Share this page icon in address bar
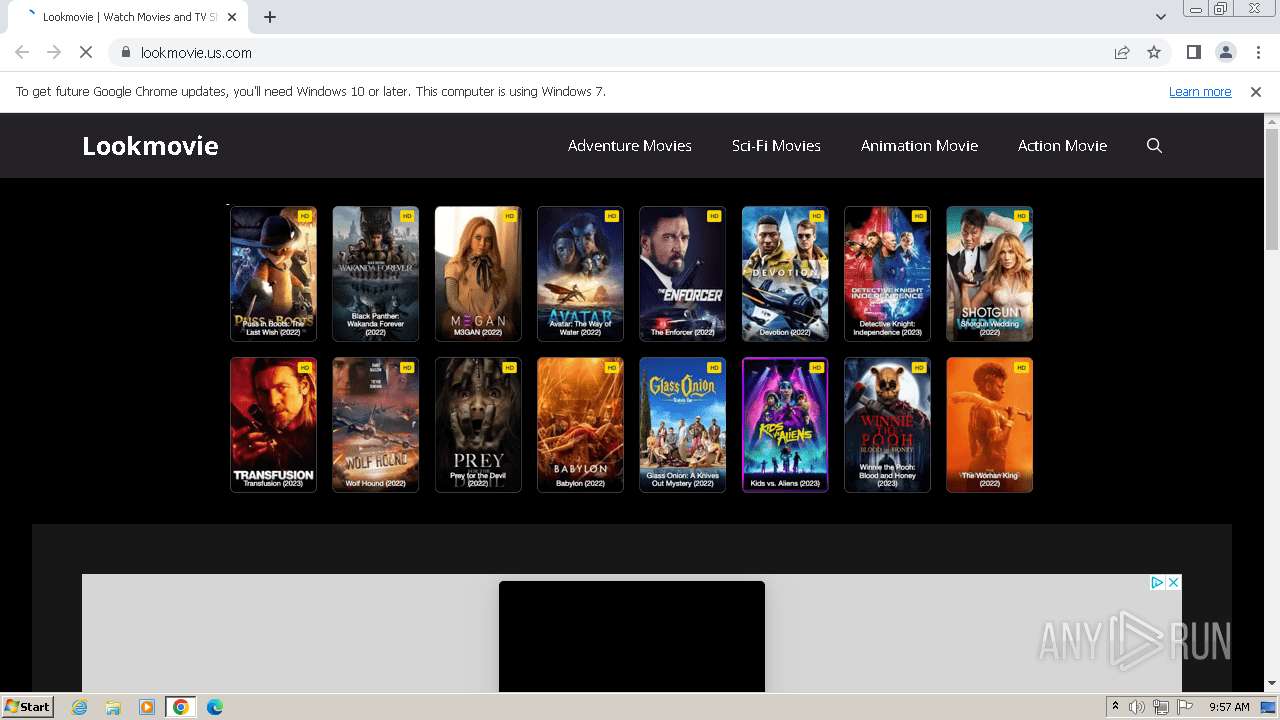The height and width of the screenshot is (720, 1280). click(1122, 52)
